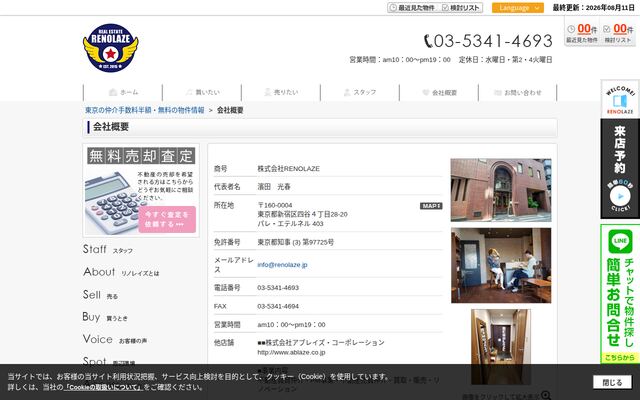This screenshot has height=400, width=640.
Task: Open お問い合わせ menu item
Action: click(518, 93)
